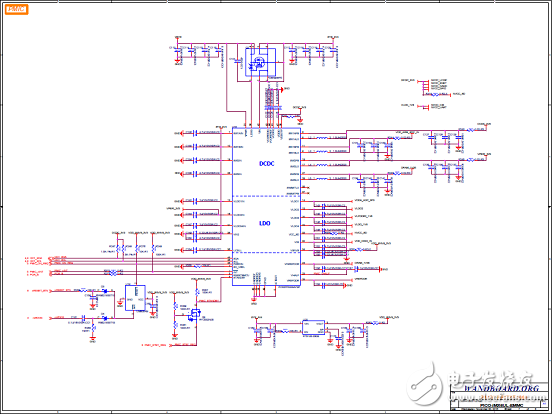The image size is (554, 414).
Task: Select the transistor symbol near PMIC_STBY_REQ
Action: [194, 314]
